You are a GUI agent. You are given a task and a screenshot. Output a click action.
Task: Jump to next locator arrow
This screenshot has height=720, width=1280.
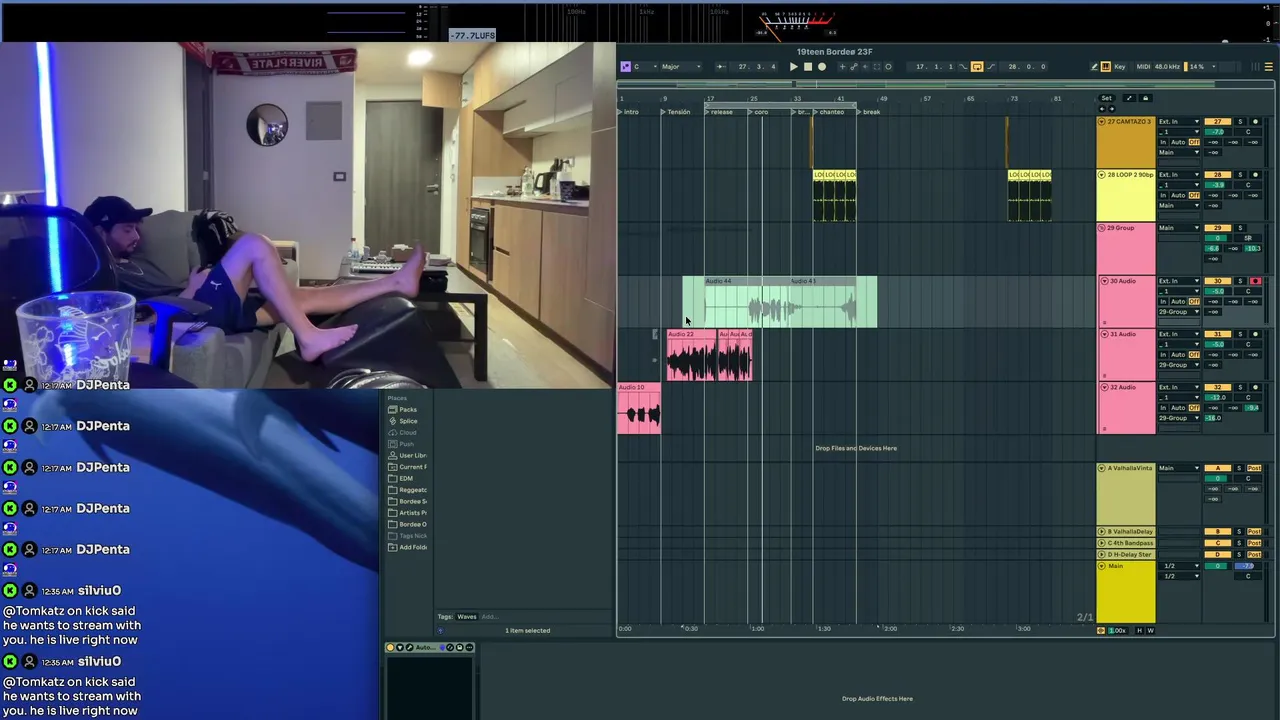click(x=1112, y=109)
